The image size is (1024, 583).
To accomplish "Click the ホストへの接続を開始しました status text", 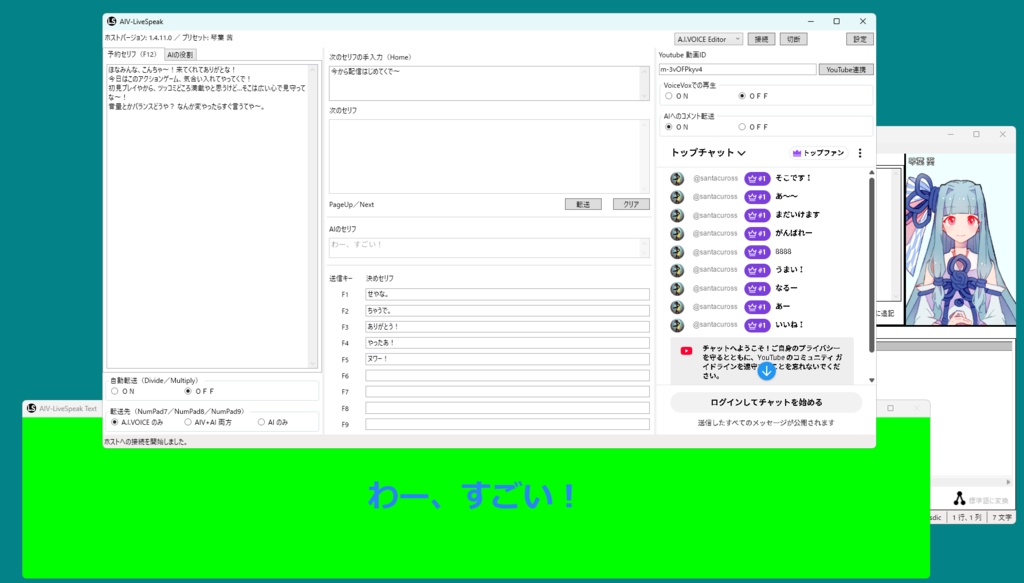I will click(x=146, y=442).
